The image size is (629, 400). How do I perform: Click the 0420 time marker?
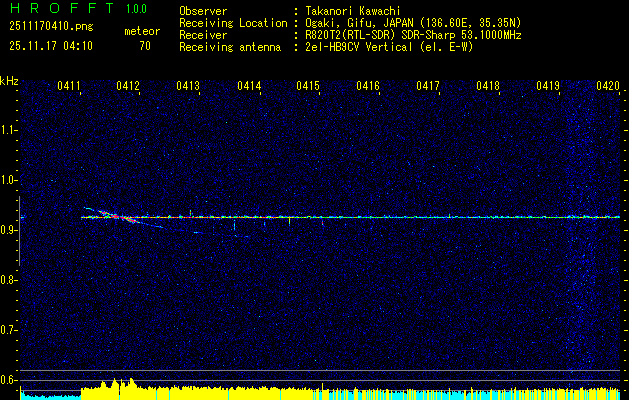(608, 87)
